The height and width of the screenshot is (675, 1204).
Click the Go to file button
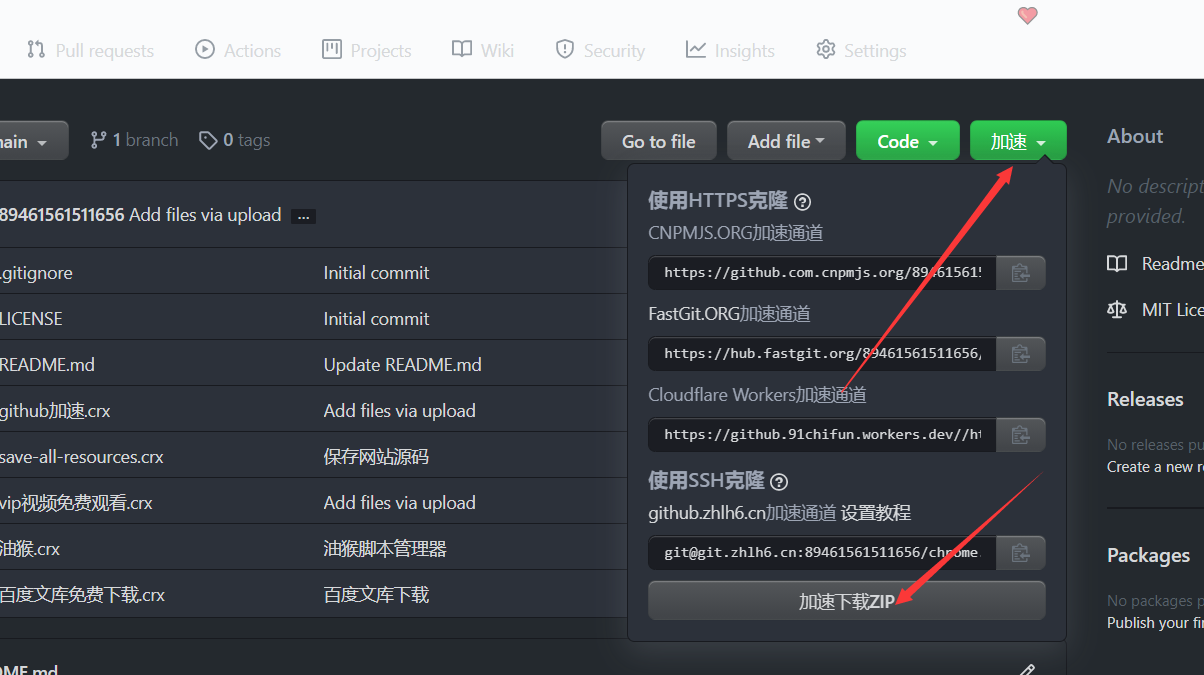pyautogui.click(x=659, y=141)
